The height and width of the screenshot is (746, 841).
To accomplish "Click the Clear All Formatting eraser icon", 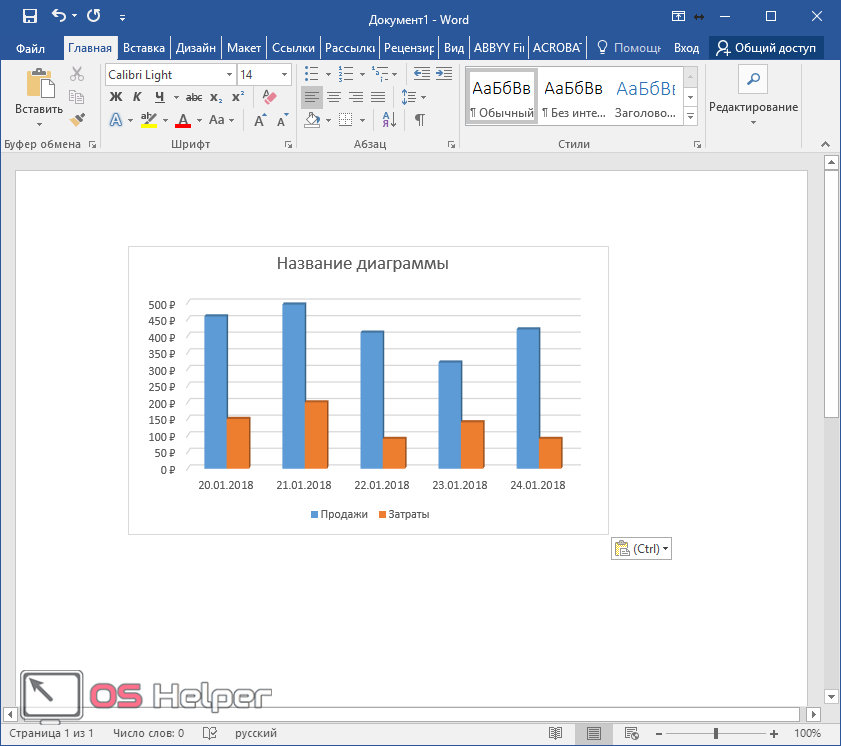I will [x=268, y=97].
